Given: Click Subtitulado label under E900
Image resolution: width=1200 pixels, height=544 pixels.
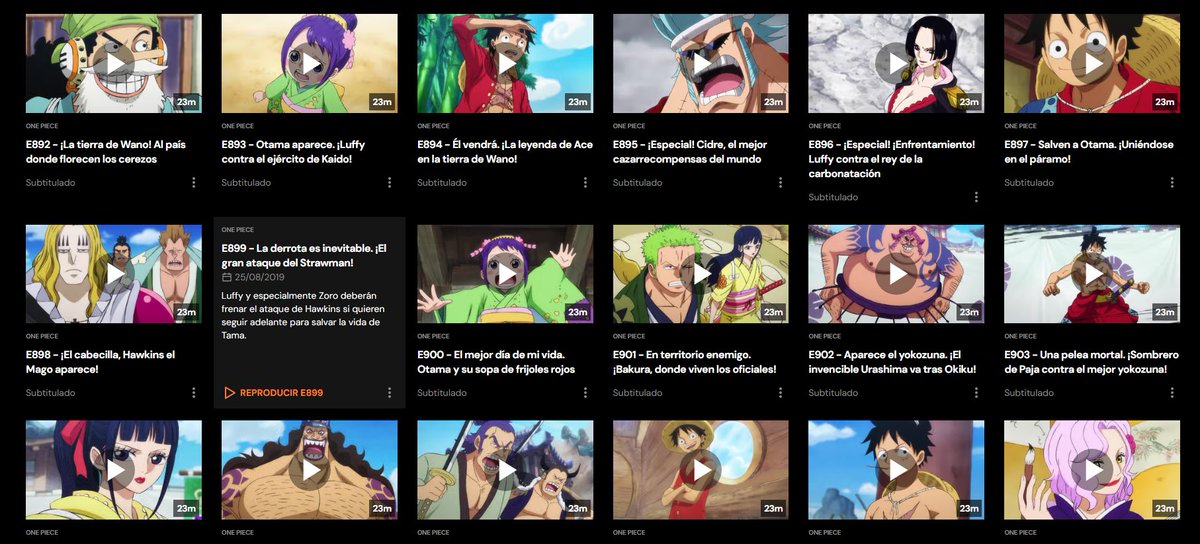Looking at the screenshot, I should (442, 393).
